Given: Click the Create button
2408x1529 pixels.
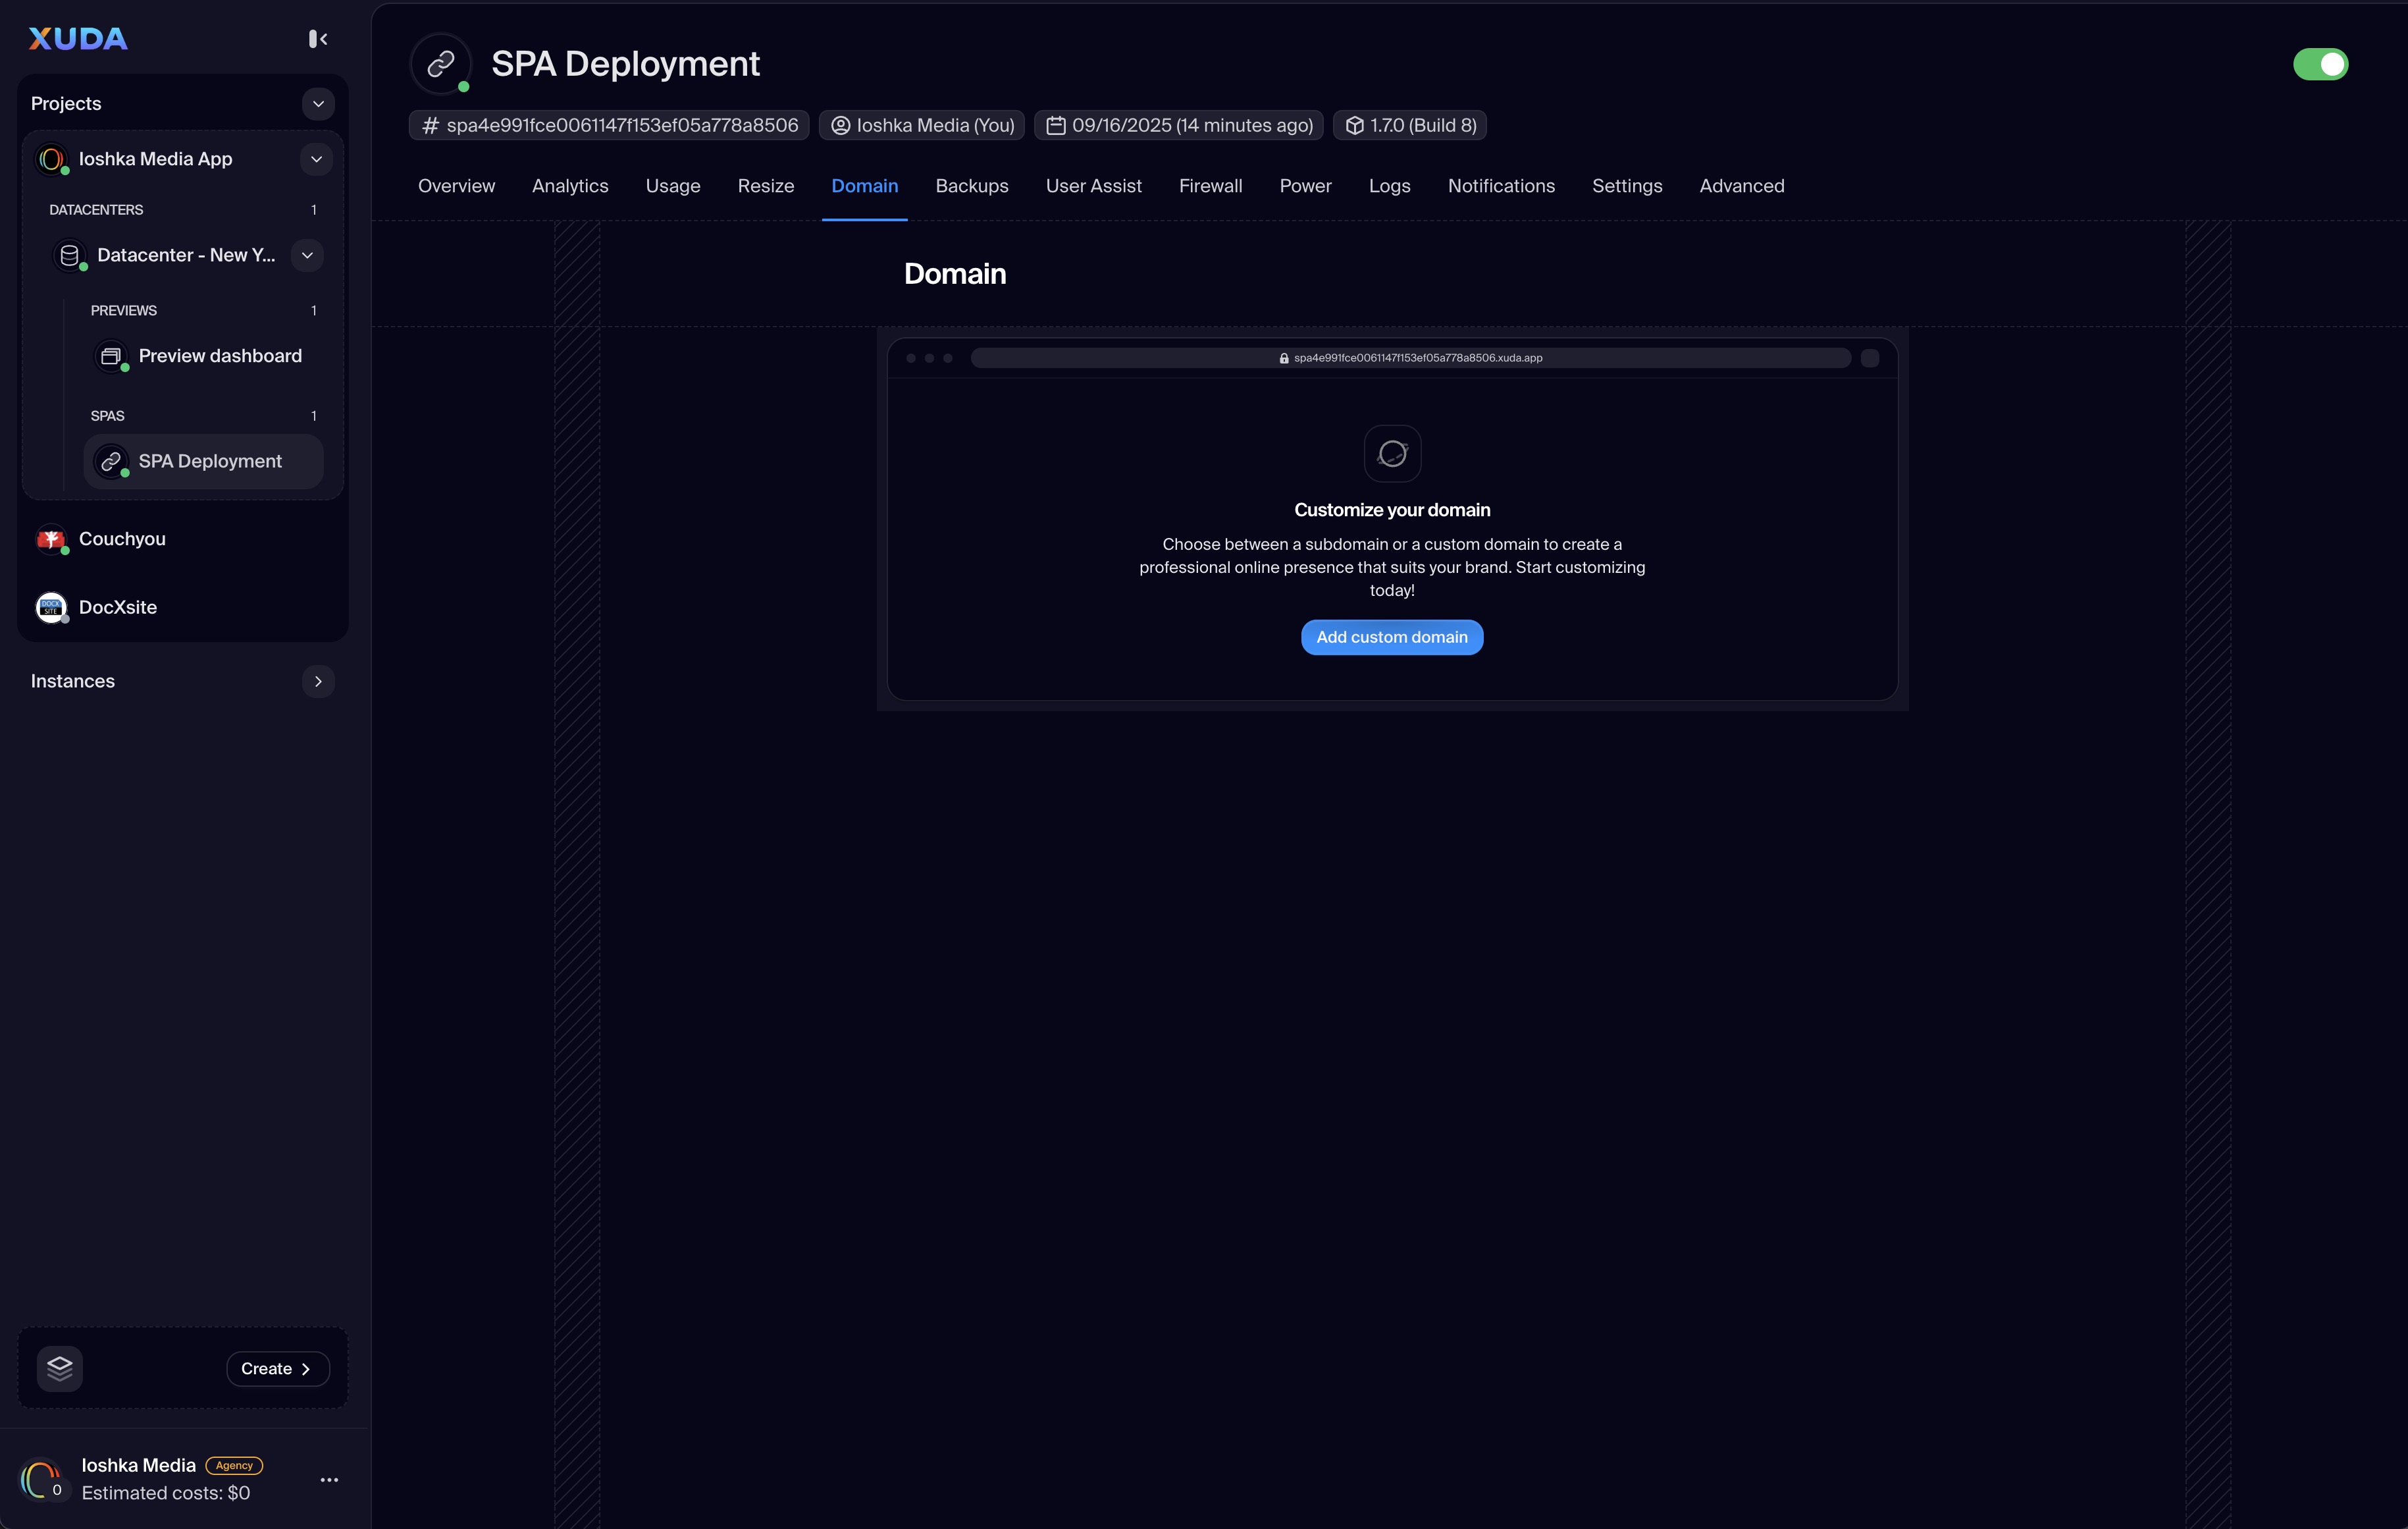Looking at the screenshot, I should (x=277, y=1368).
